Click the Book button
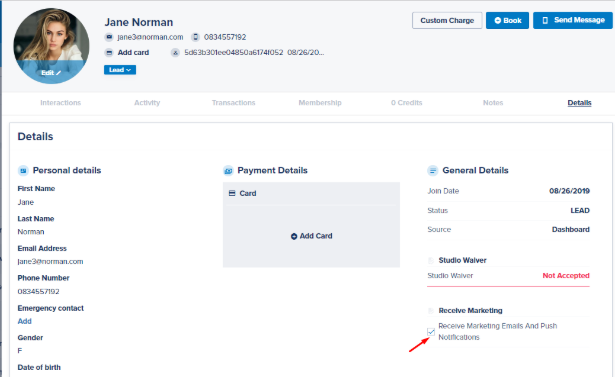This screenshot has width=615, height=382. point(508,20)
